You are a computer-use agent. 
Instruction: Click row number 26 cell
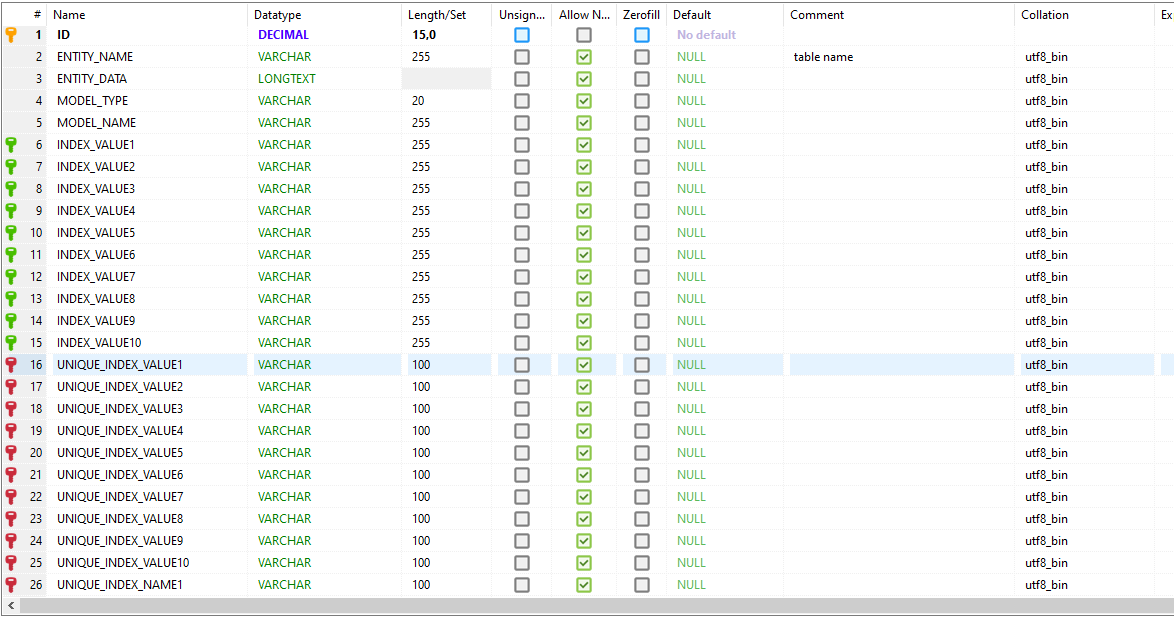coord(35,585)
